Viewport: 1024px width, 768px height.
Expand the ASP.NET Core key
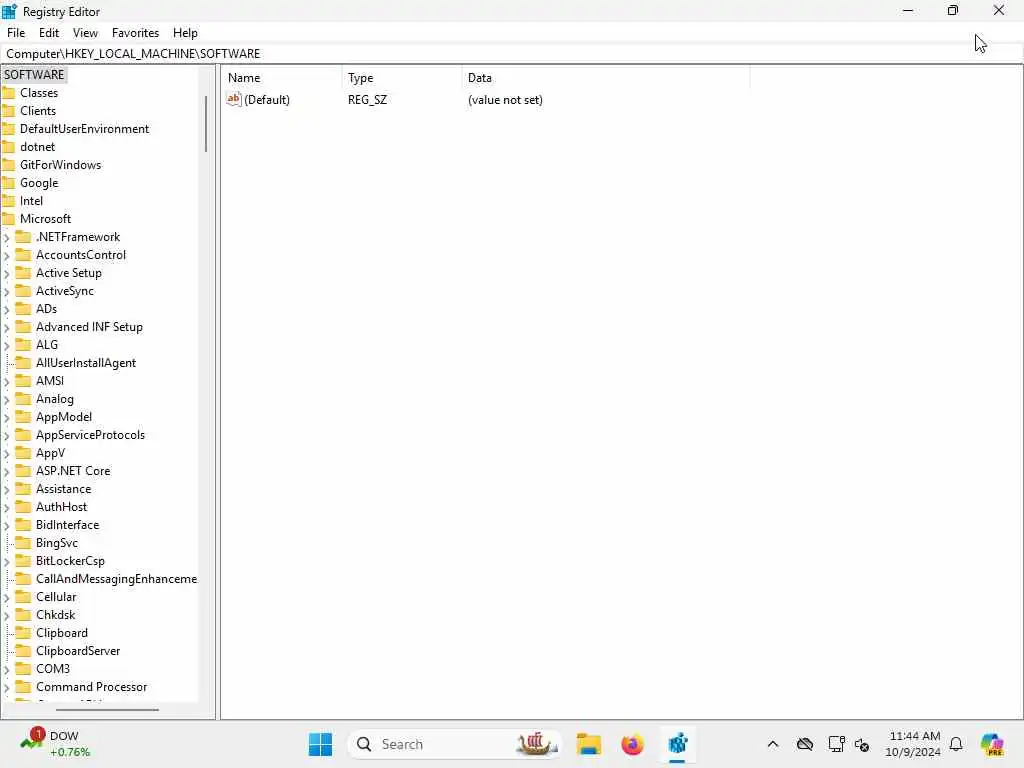[x=7, y=472]
